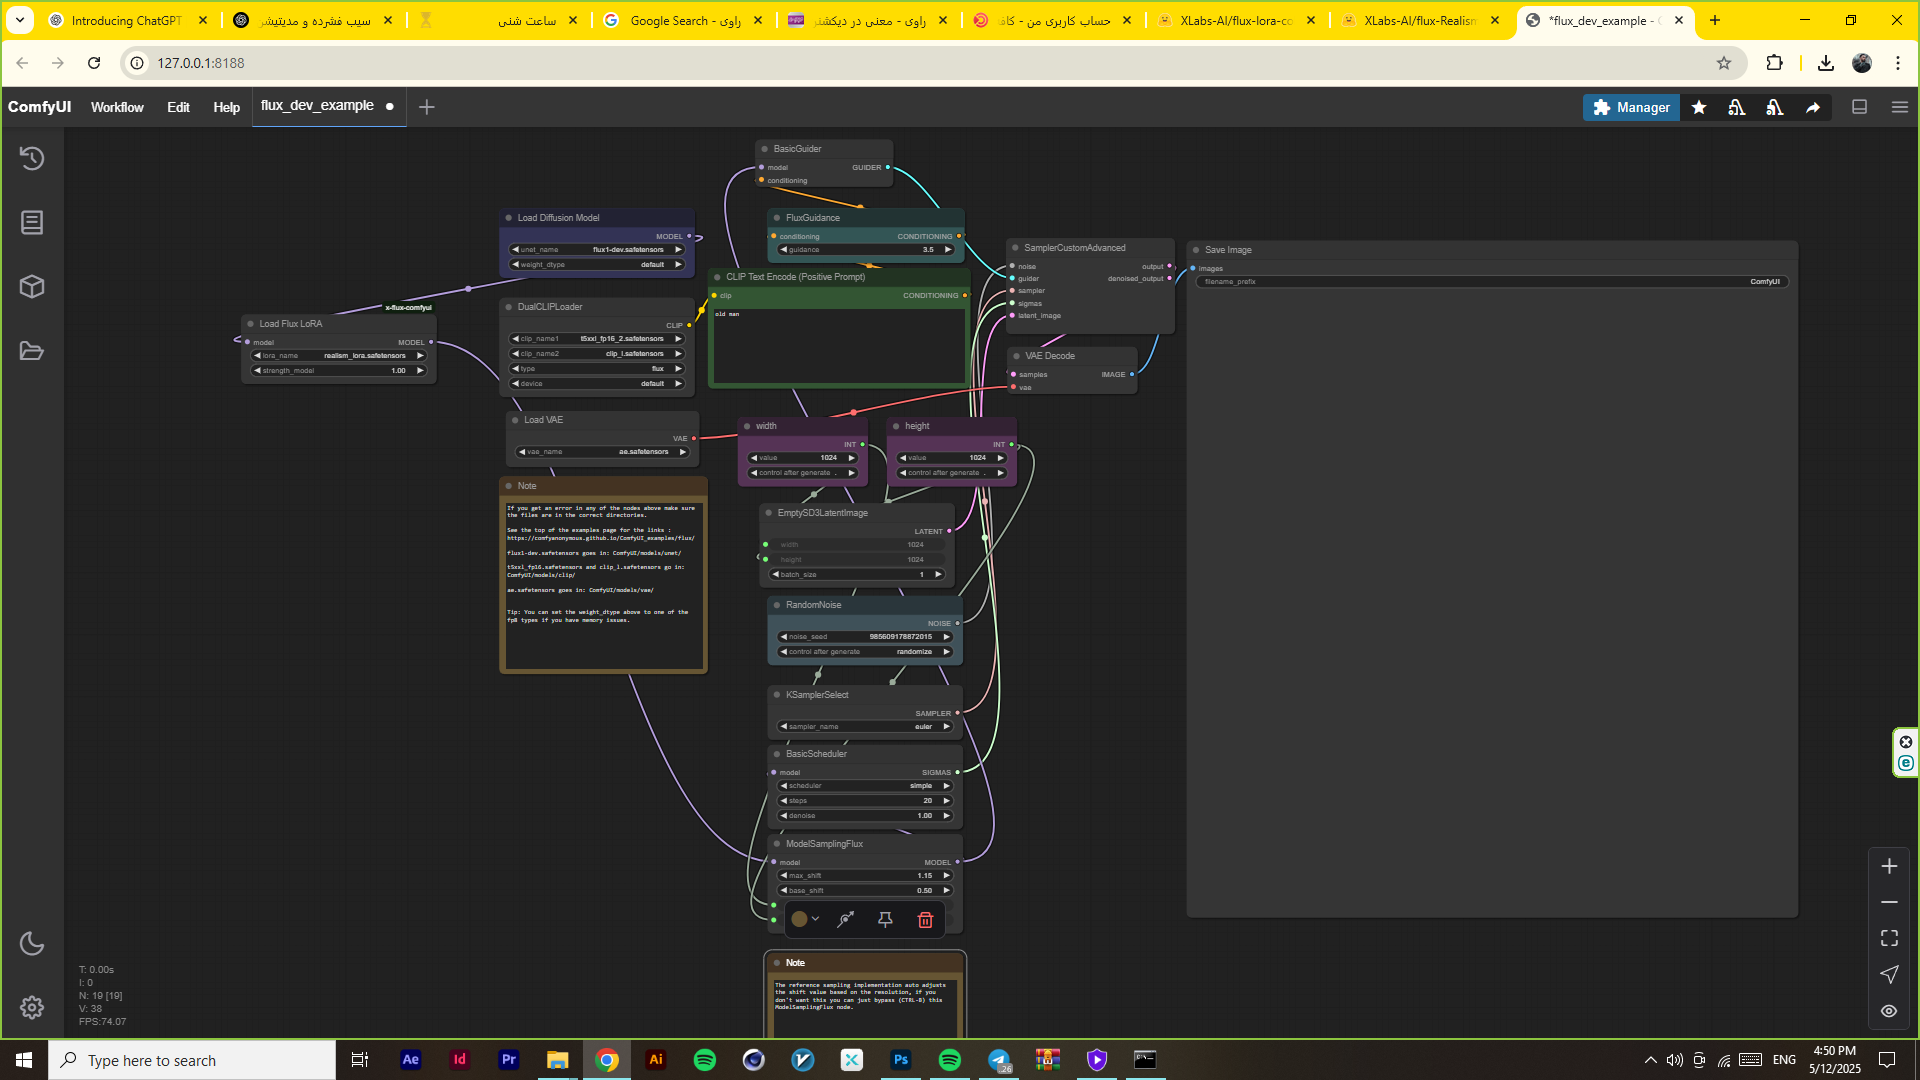The height and width of the screenshot is (1080, 1920).
Task: Toggle the bottom panel icon
Action: [x=1859, y=107]
